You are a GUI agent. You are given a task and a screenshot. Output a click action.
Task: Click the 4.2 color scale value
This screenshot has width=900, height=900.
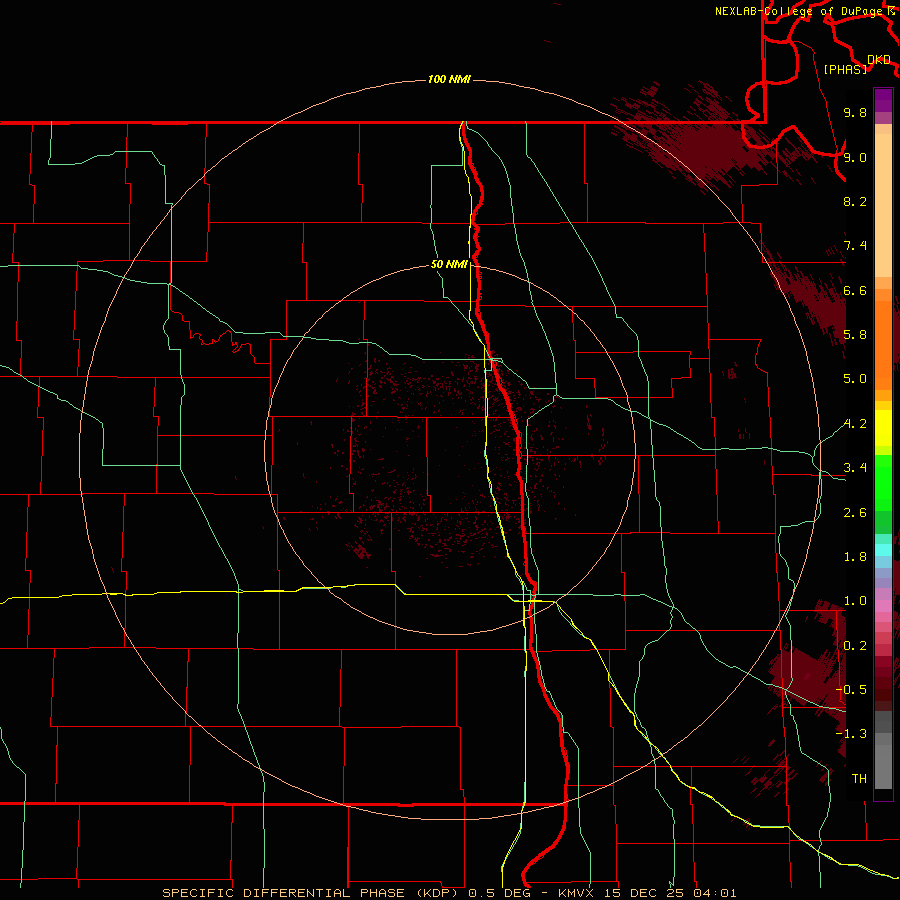855,424
